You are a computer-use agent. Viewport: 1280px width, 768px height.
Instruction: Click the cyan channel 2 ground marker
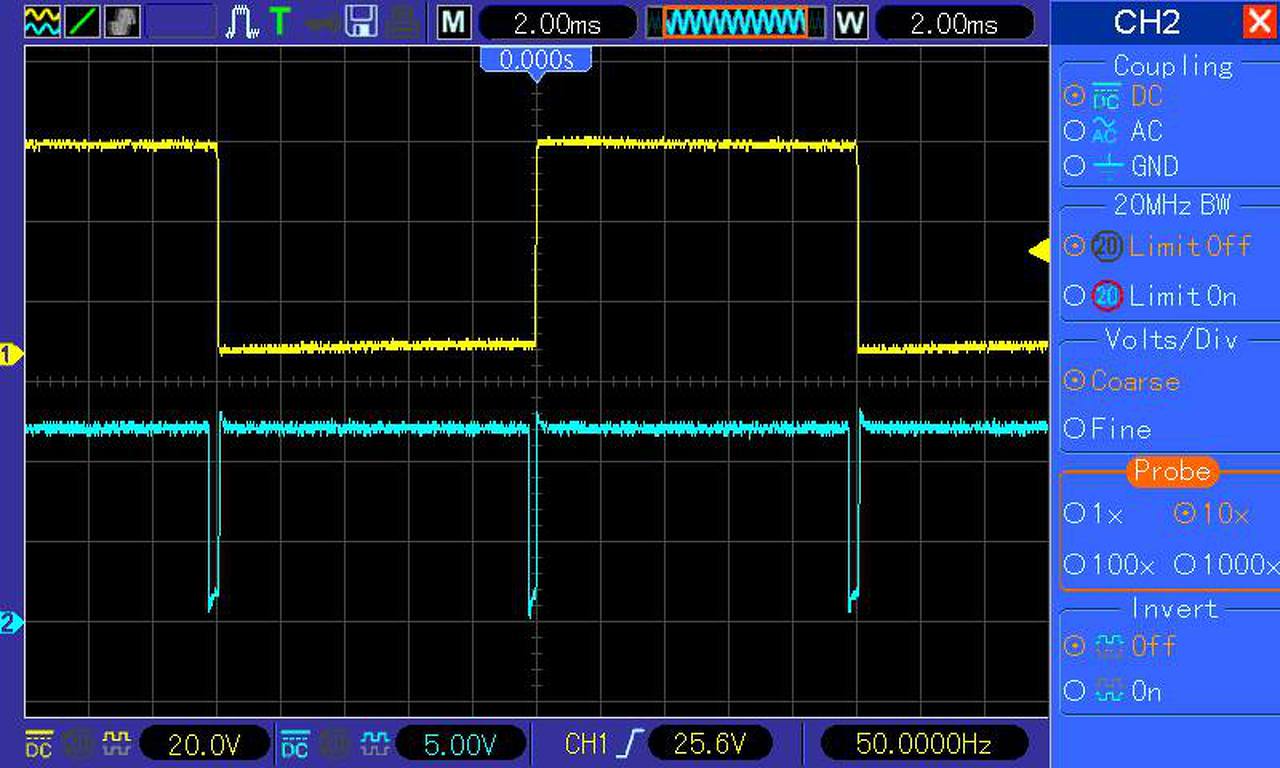tap(11, 623)
